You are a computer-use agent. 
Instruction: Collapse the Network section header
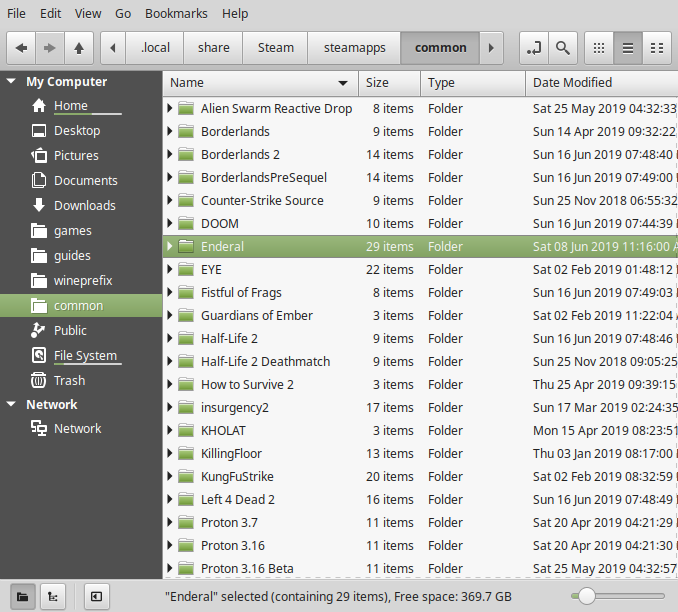point(11,404)
